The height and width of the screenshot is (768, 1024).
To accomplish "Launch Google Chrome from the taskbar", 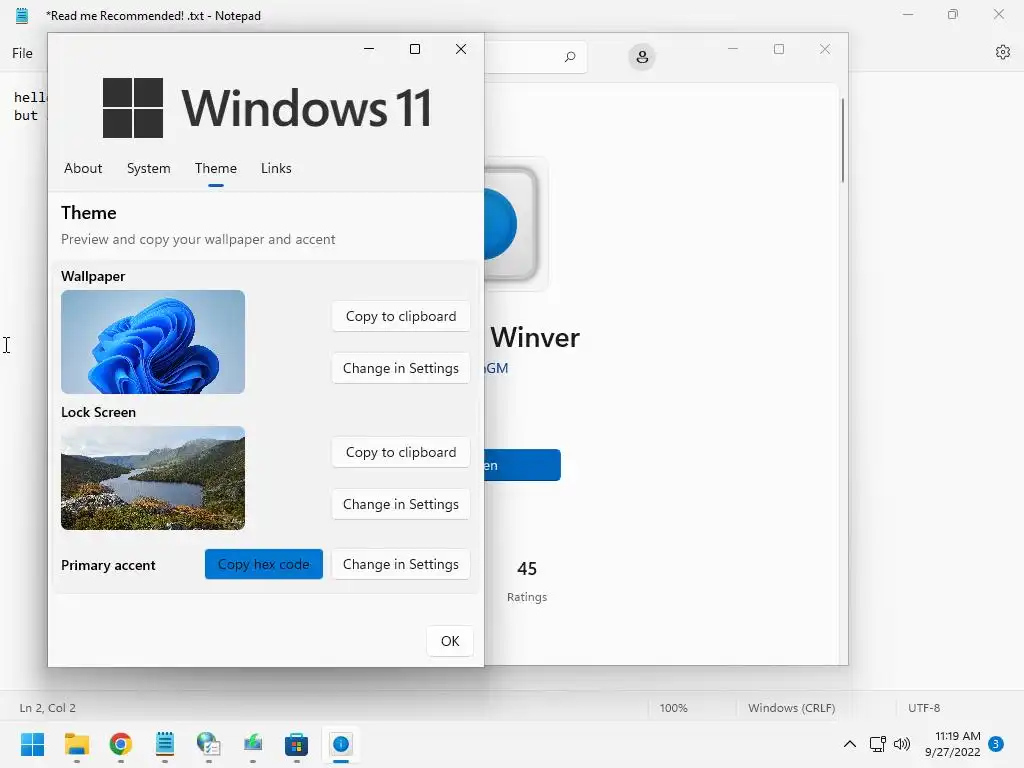I will click(x=121, y=744).
